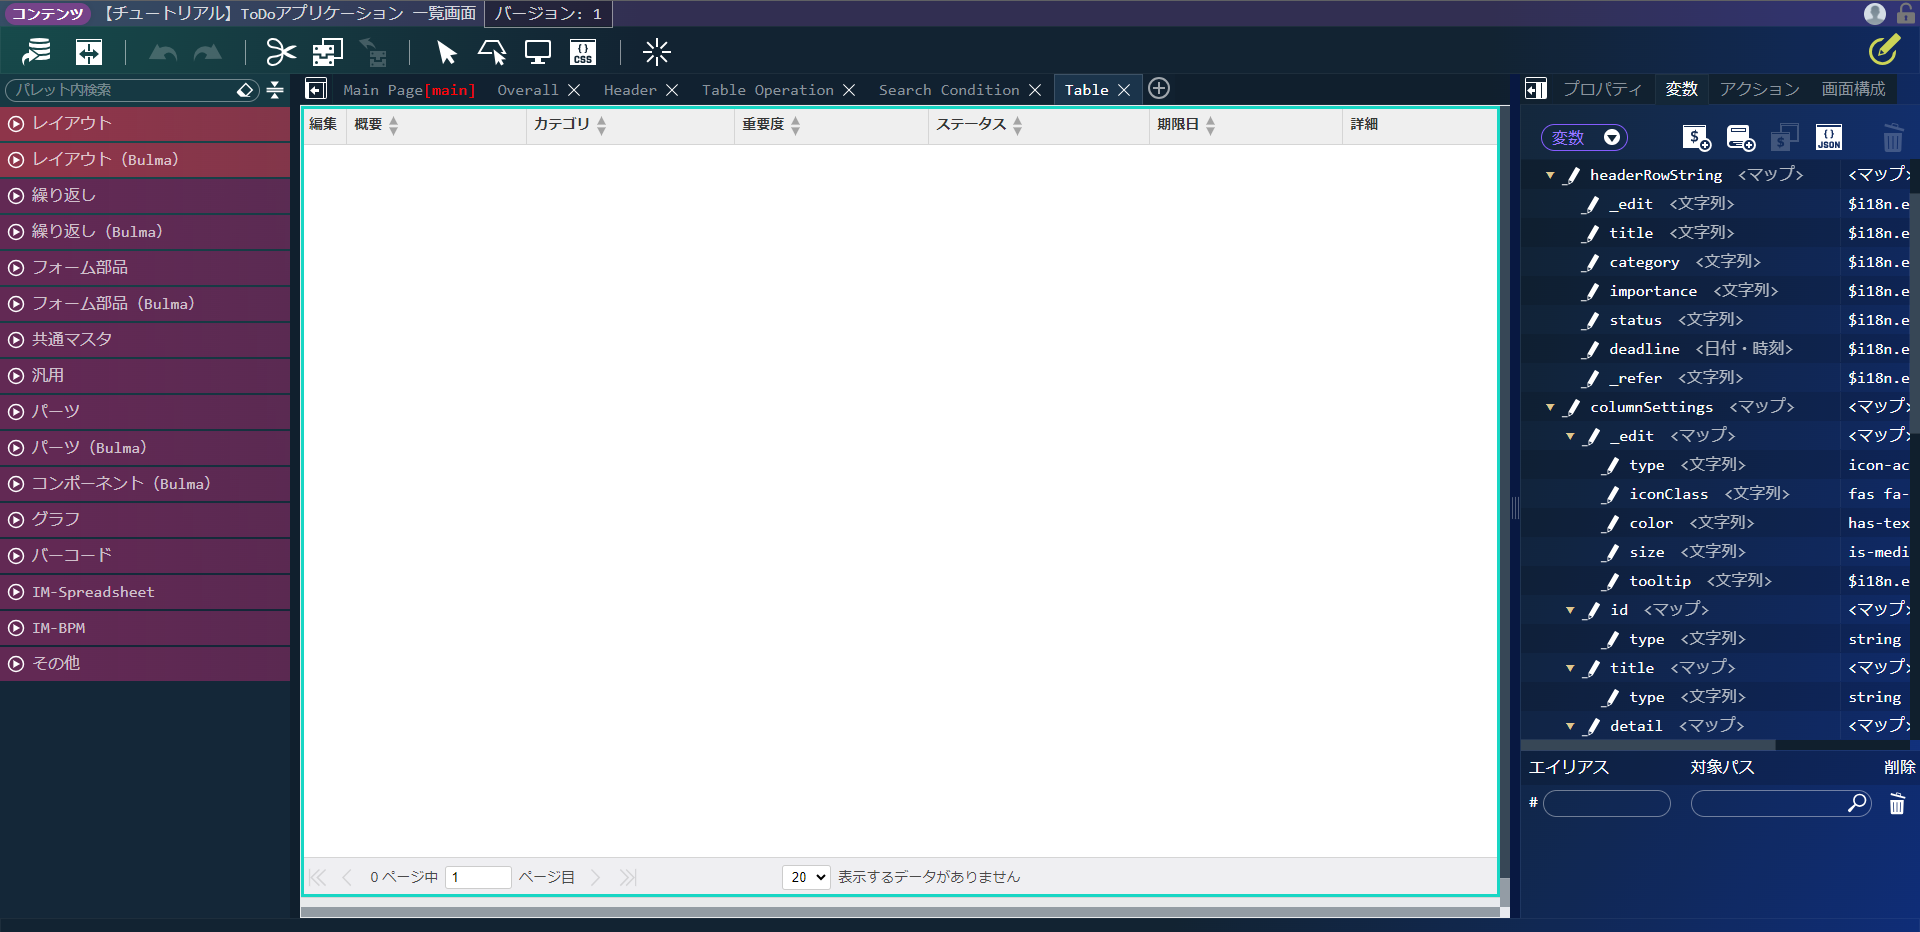Open the Main Page[main] tab
Image resolution: width=1920 pixels, height=932 pixels.
[x=409, y=90]
